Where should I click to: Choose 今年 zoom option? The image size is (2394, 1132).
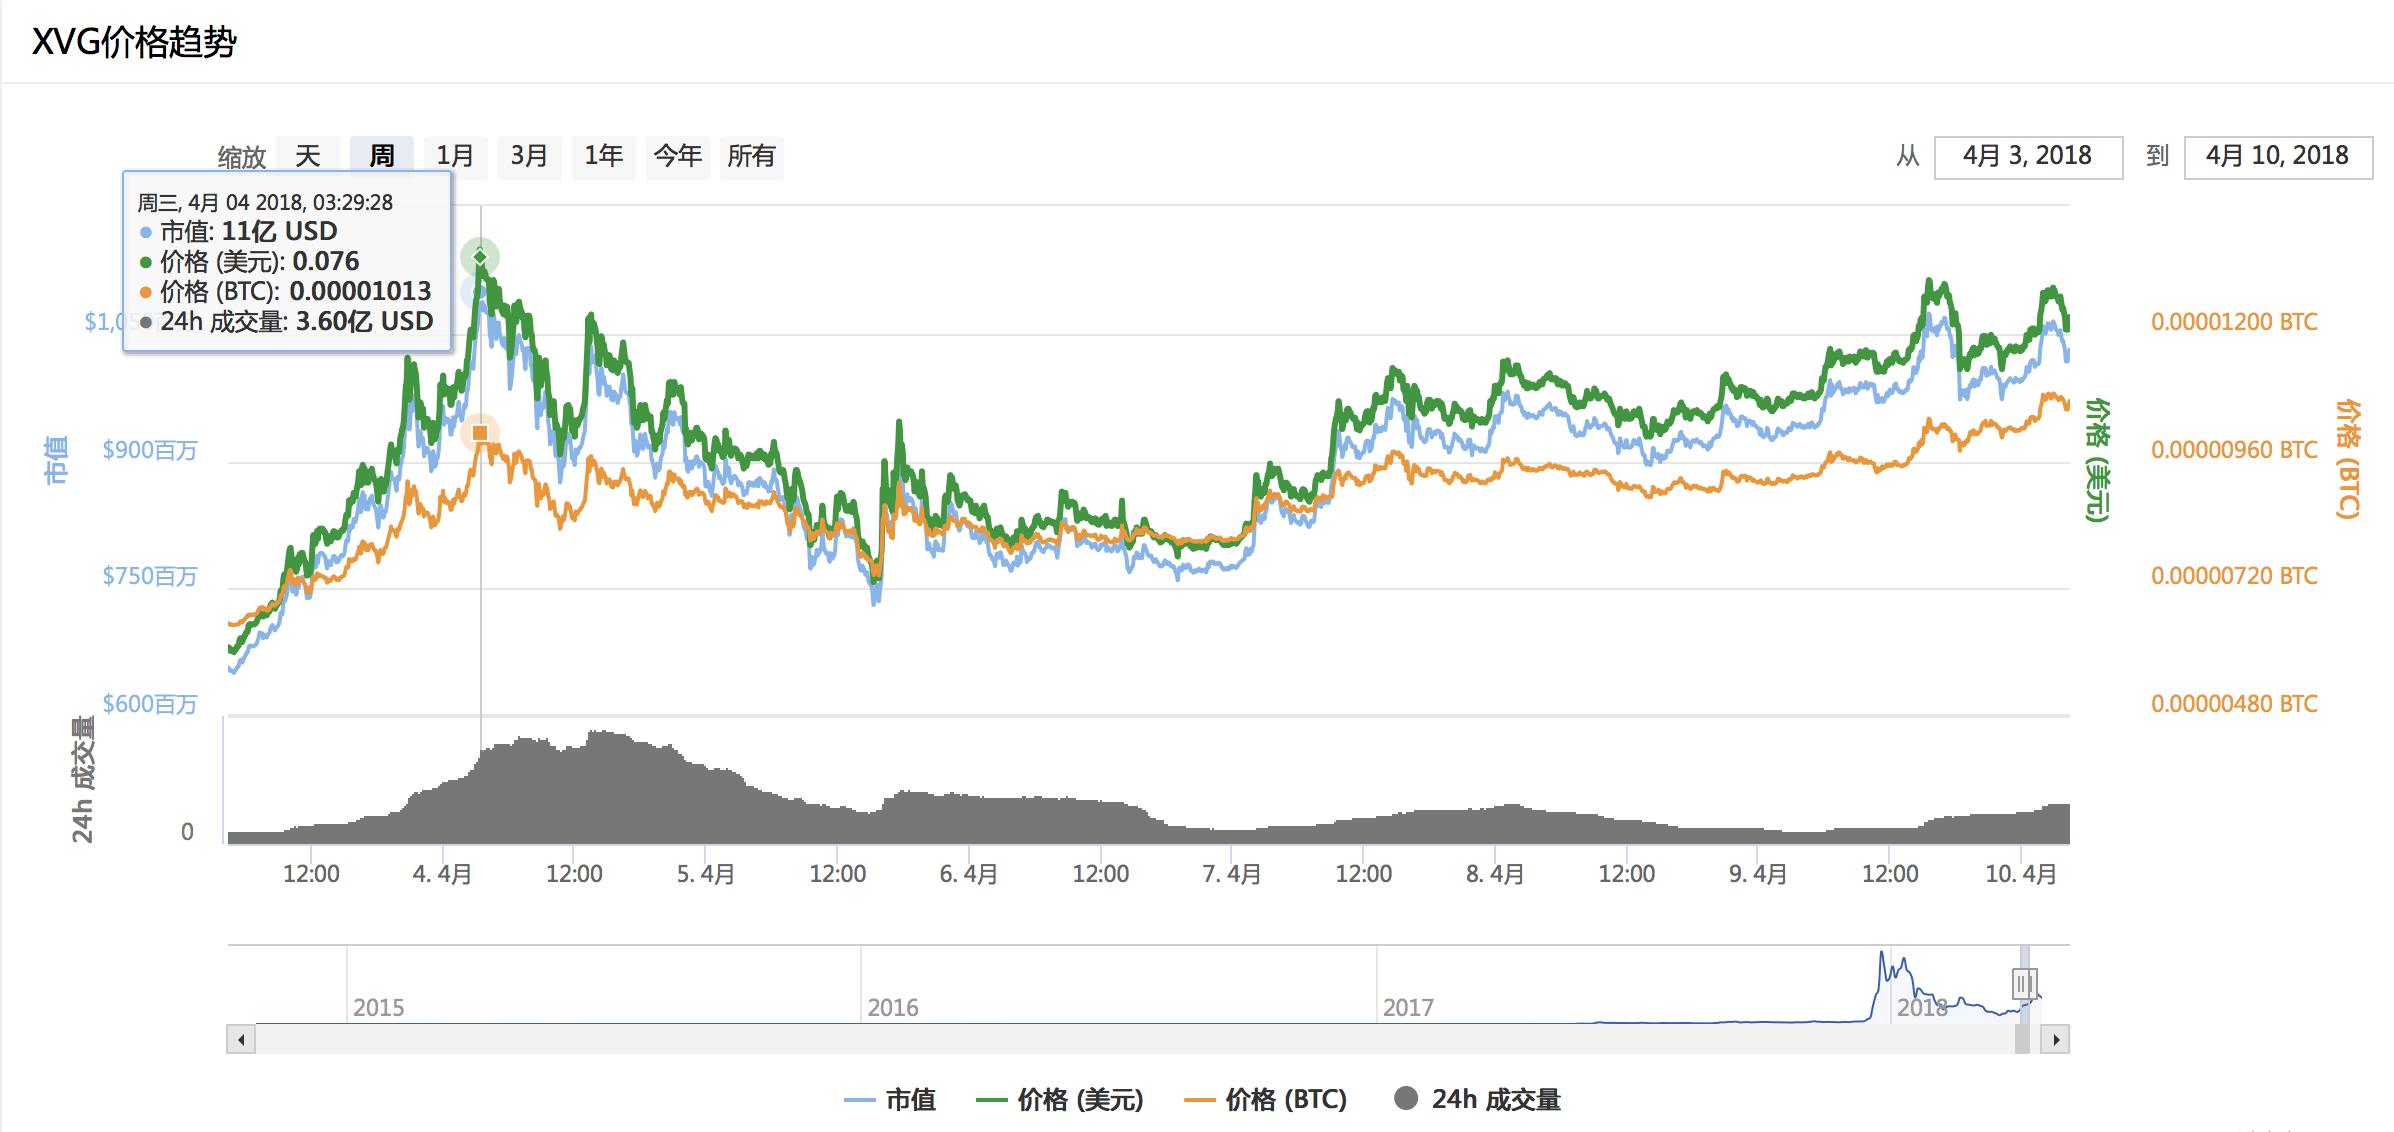pos(677,156)
